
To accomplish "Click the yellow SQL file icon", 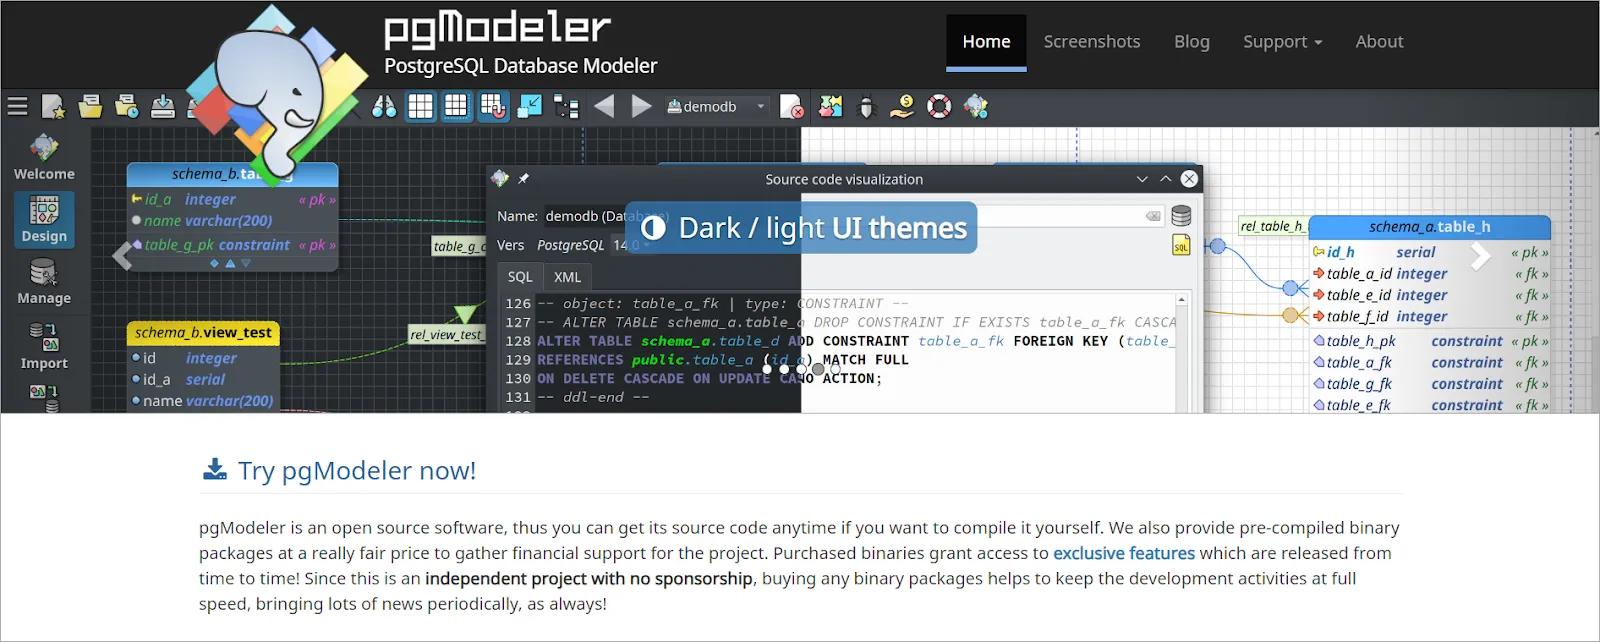I will (1181, 245).
